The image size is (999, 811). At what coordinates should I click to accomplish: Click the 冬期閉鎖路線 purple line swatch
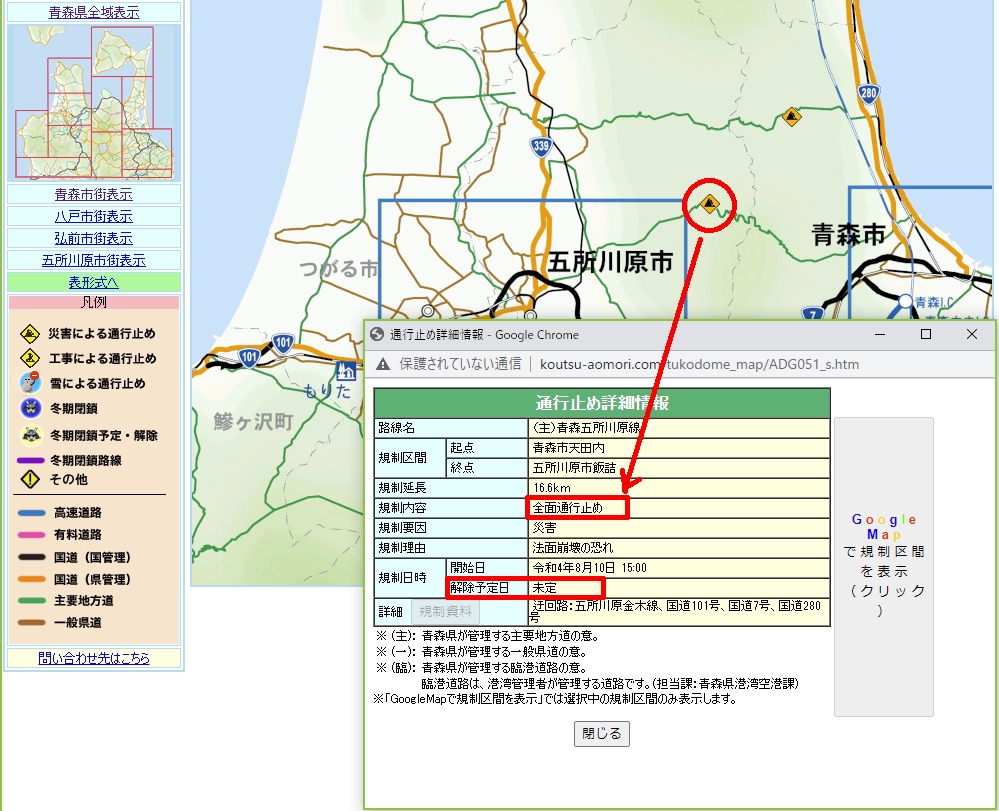(x=30, y=460)
